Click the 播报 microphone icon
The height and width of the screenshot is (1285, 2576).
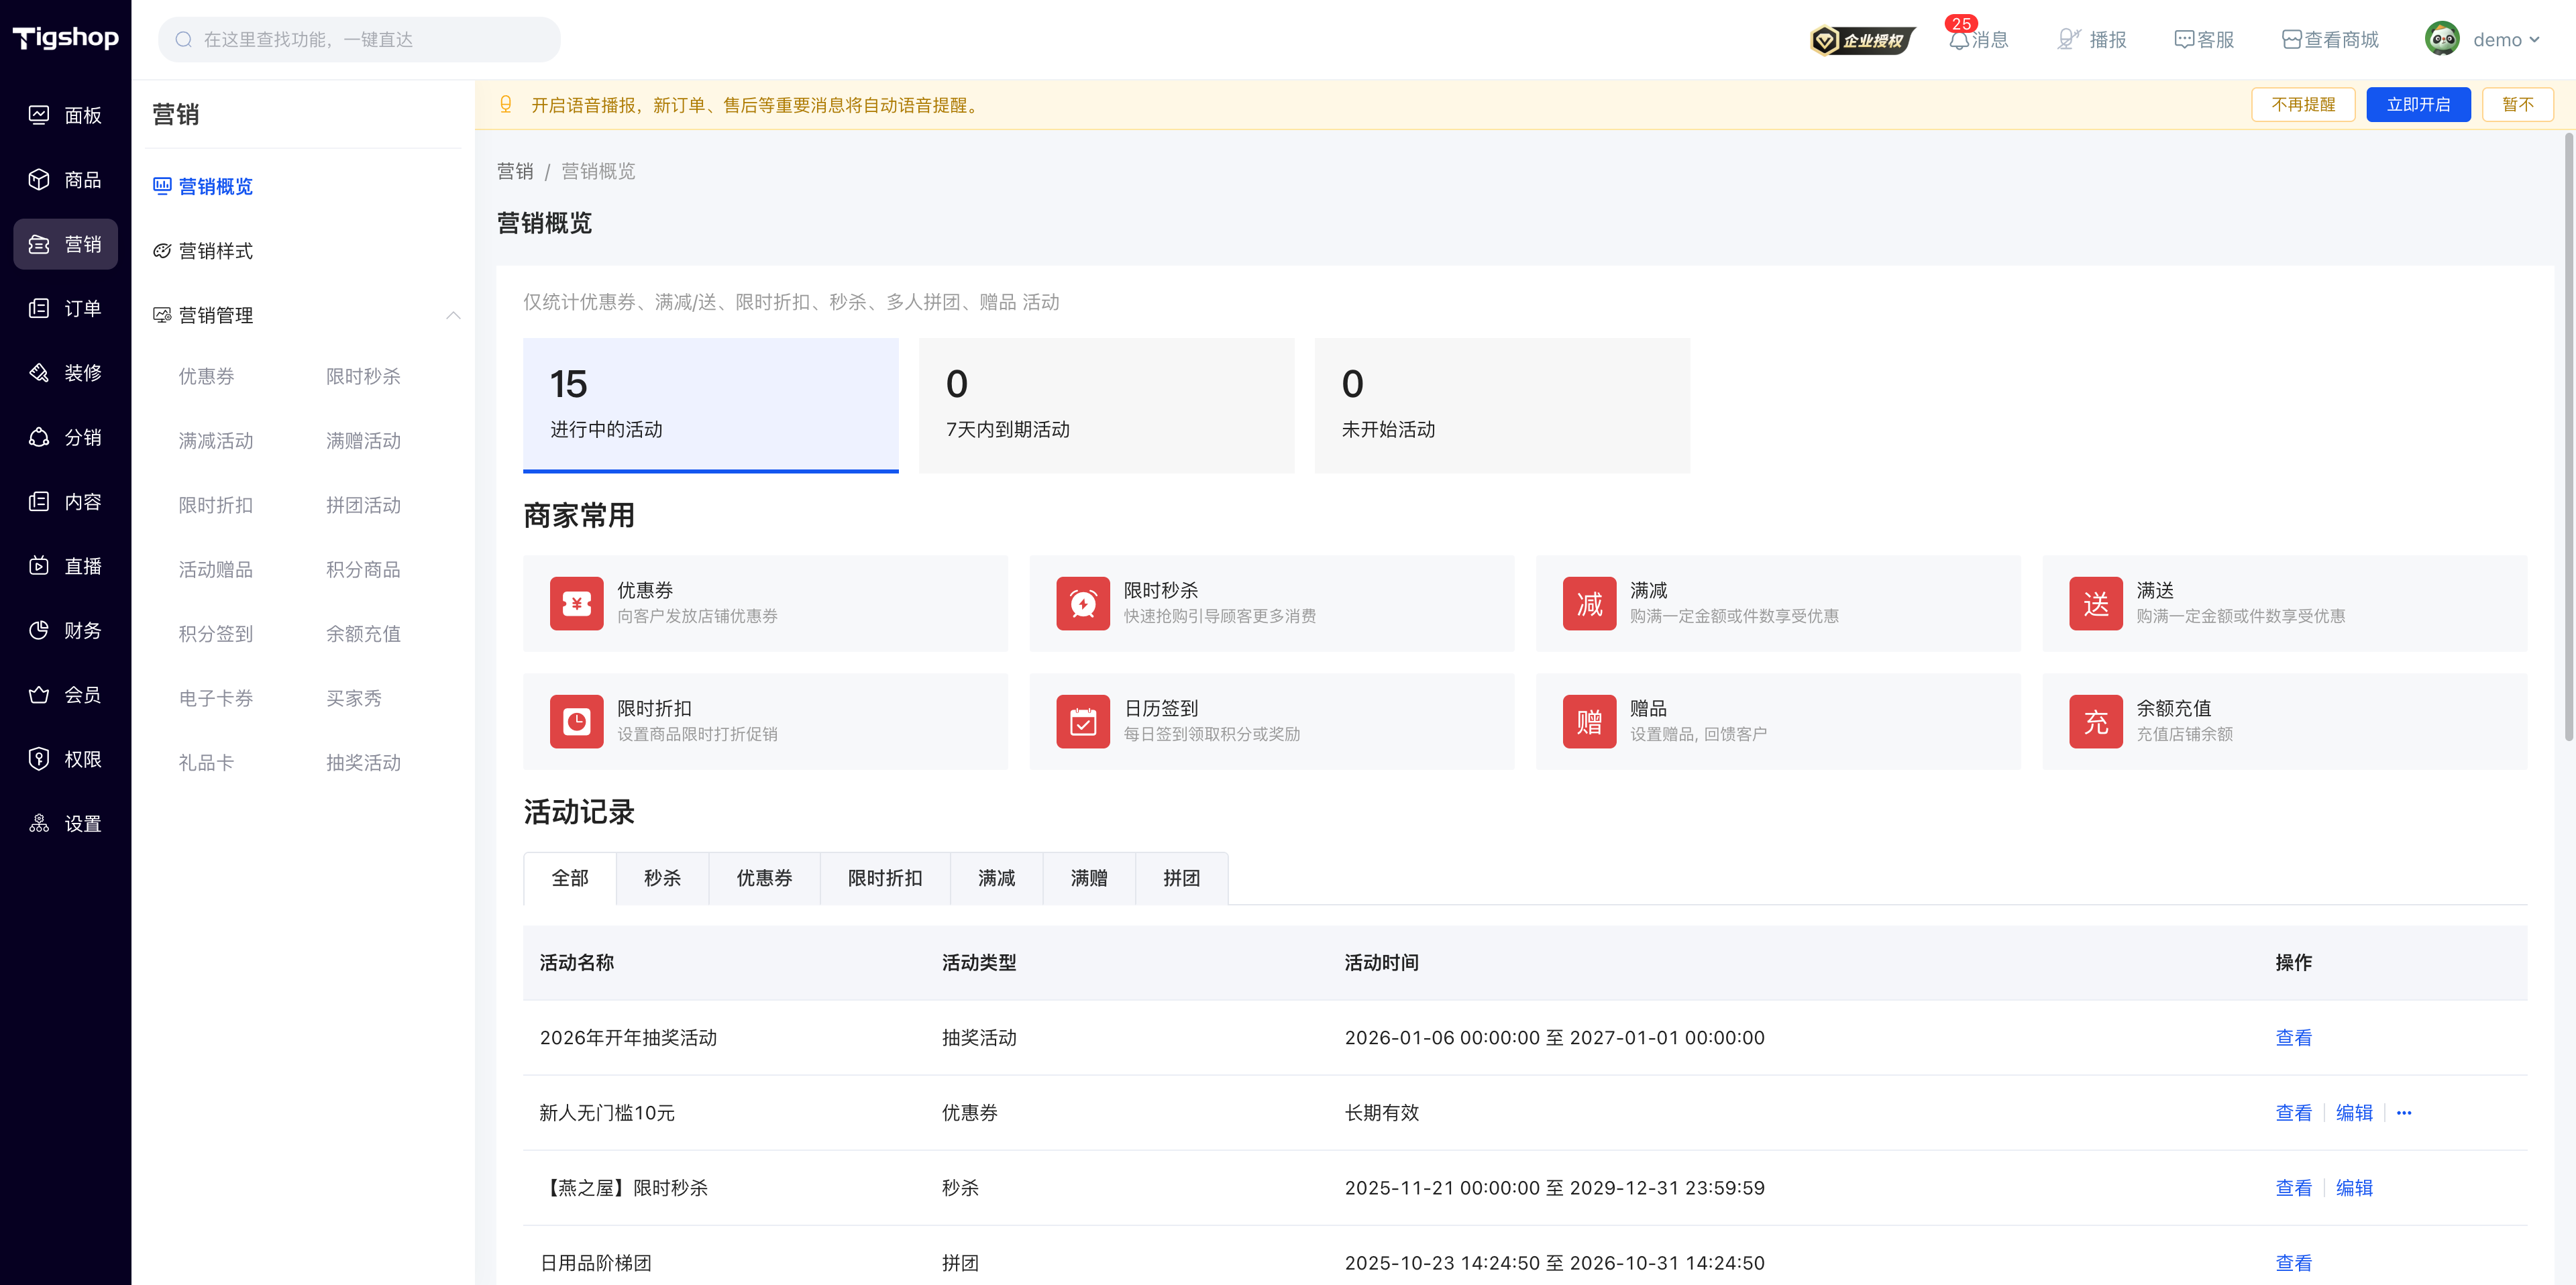(2069, 40)
